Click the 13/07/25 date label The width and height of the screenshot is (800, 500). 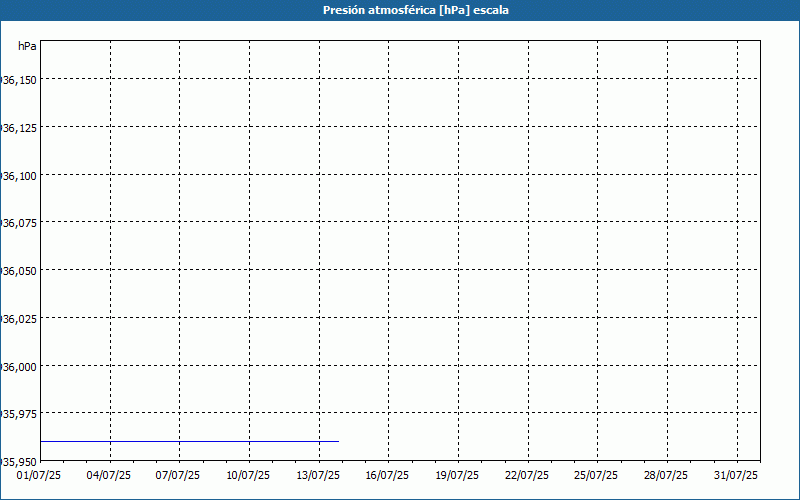pos(318,476)
